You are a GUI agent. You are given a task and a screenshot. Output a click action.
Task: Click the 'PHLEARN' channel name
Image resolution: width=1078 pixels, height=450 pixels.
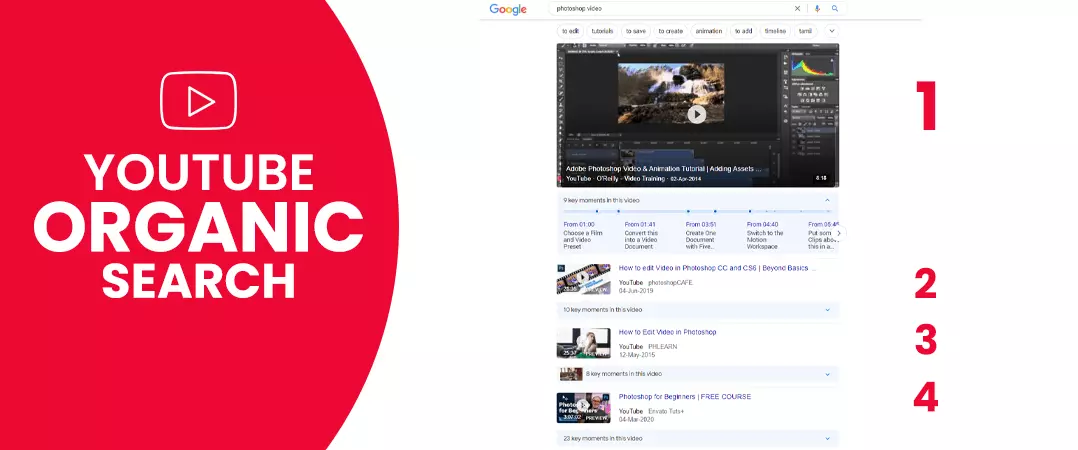(x=663, y=347)
